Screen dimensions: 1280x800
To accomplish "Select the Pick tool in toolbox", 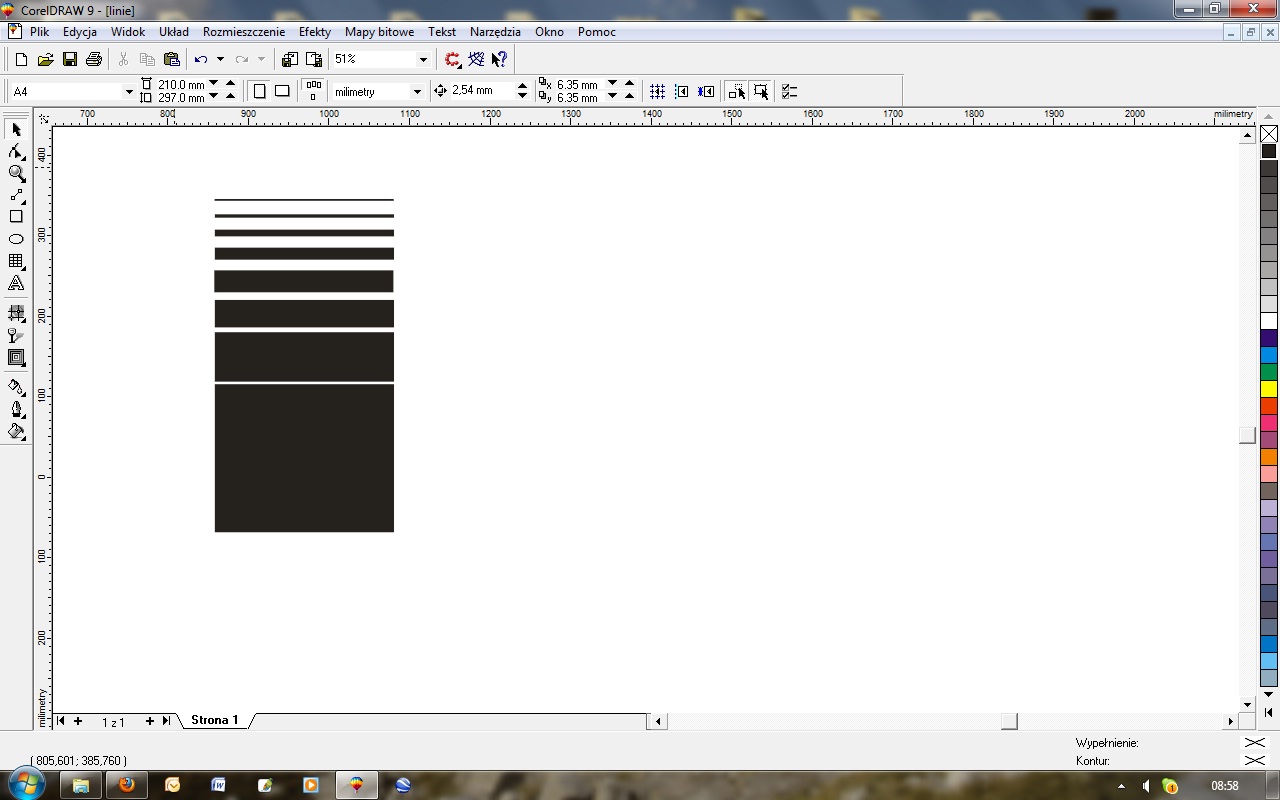I will tap(16, 130).
